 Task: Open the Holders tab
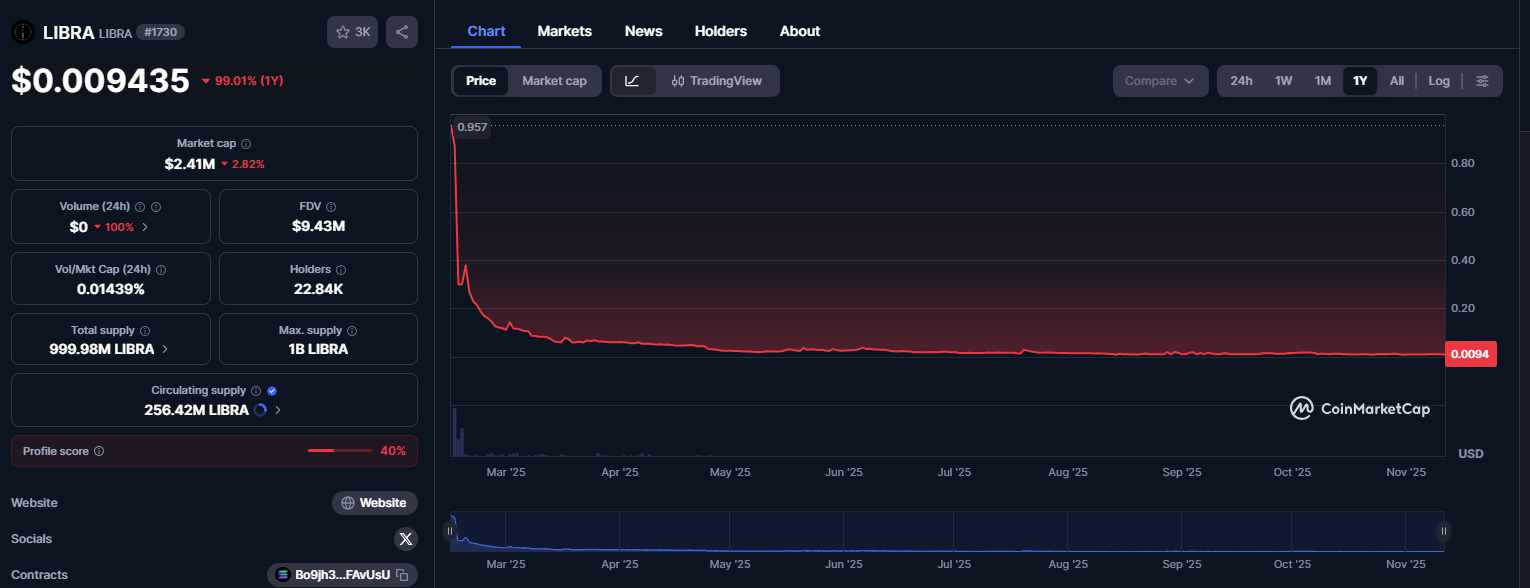point(721,31)
